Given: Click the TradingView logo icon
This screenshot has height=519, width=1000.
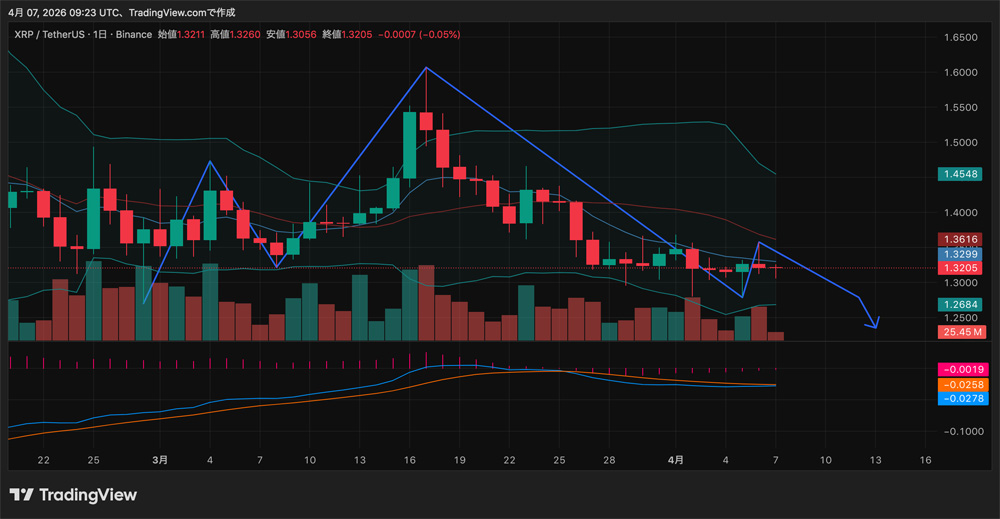Looking at the screenshot, I should [x=22, y=495].
